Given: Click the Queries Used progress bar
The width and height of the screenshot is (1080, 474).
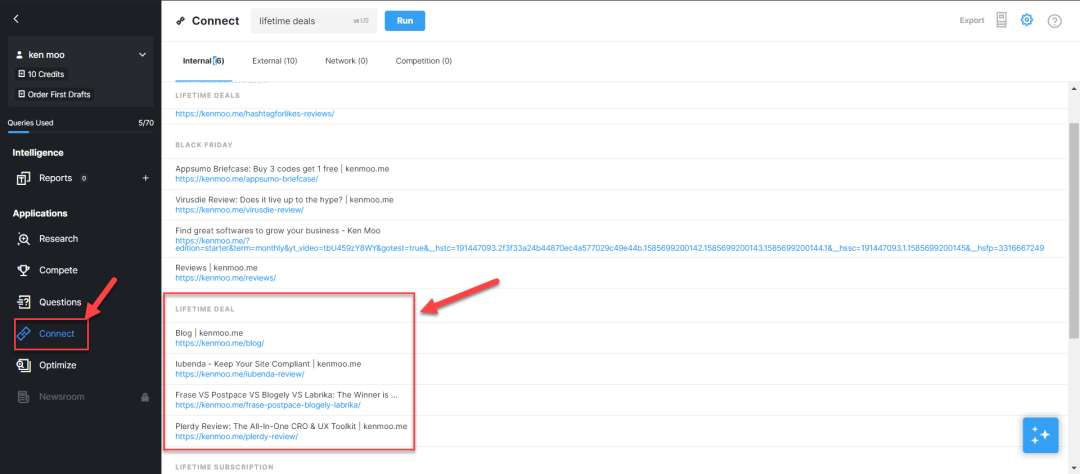Looking at the screenshot, I should tap(81, 132).
